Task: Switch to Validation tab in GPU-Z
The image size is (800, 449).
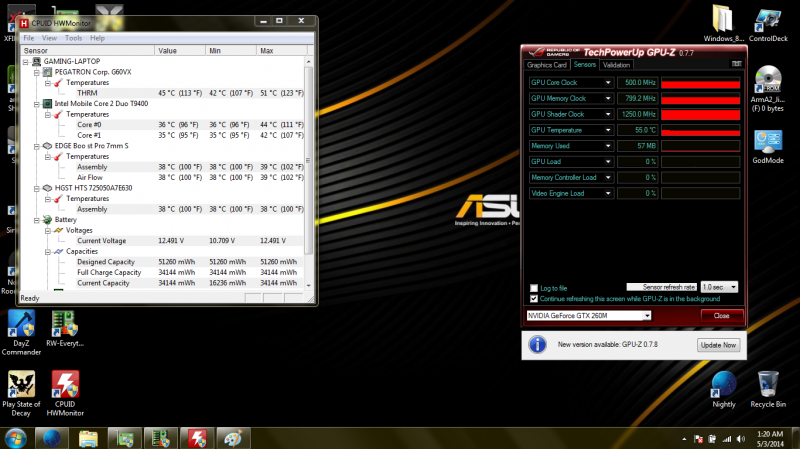Action: tap(616, 65)
